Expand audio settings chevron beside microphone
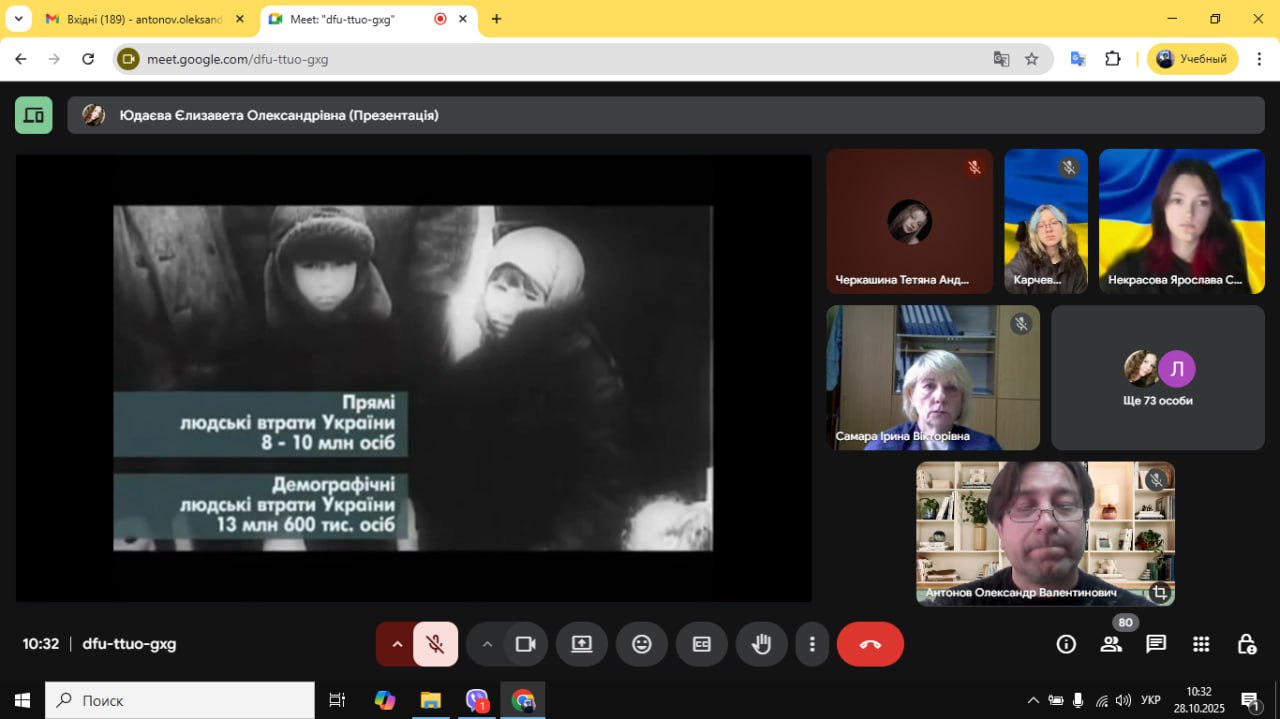 point(397,644)
